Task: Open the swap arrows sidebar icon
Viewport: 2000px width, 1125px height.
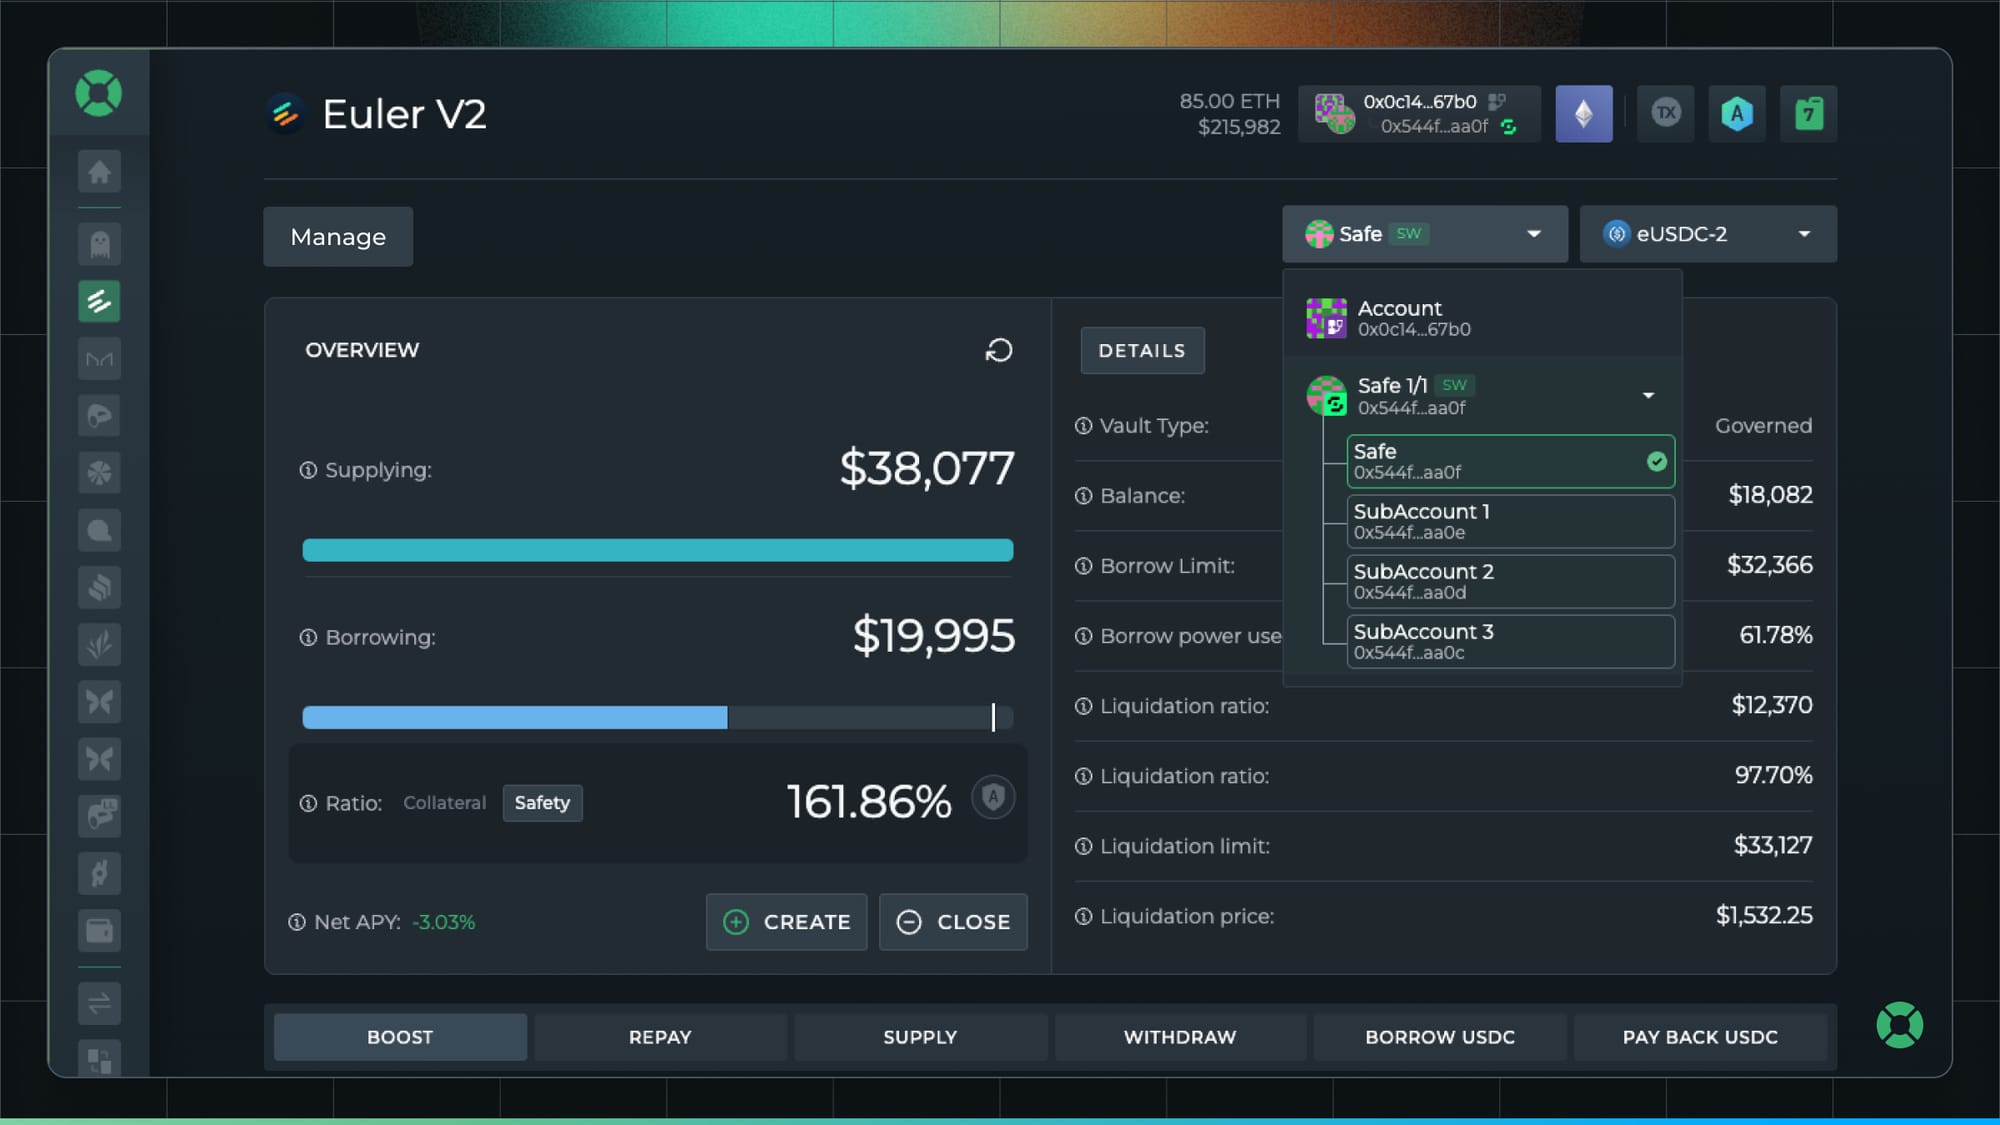Action: click(99, 1003)
